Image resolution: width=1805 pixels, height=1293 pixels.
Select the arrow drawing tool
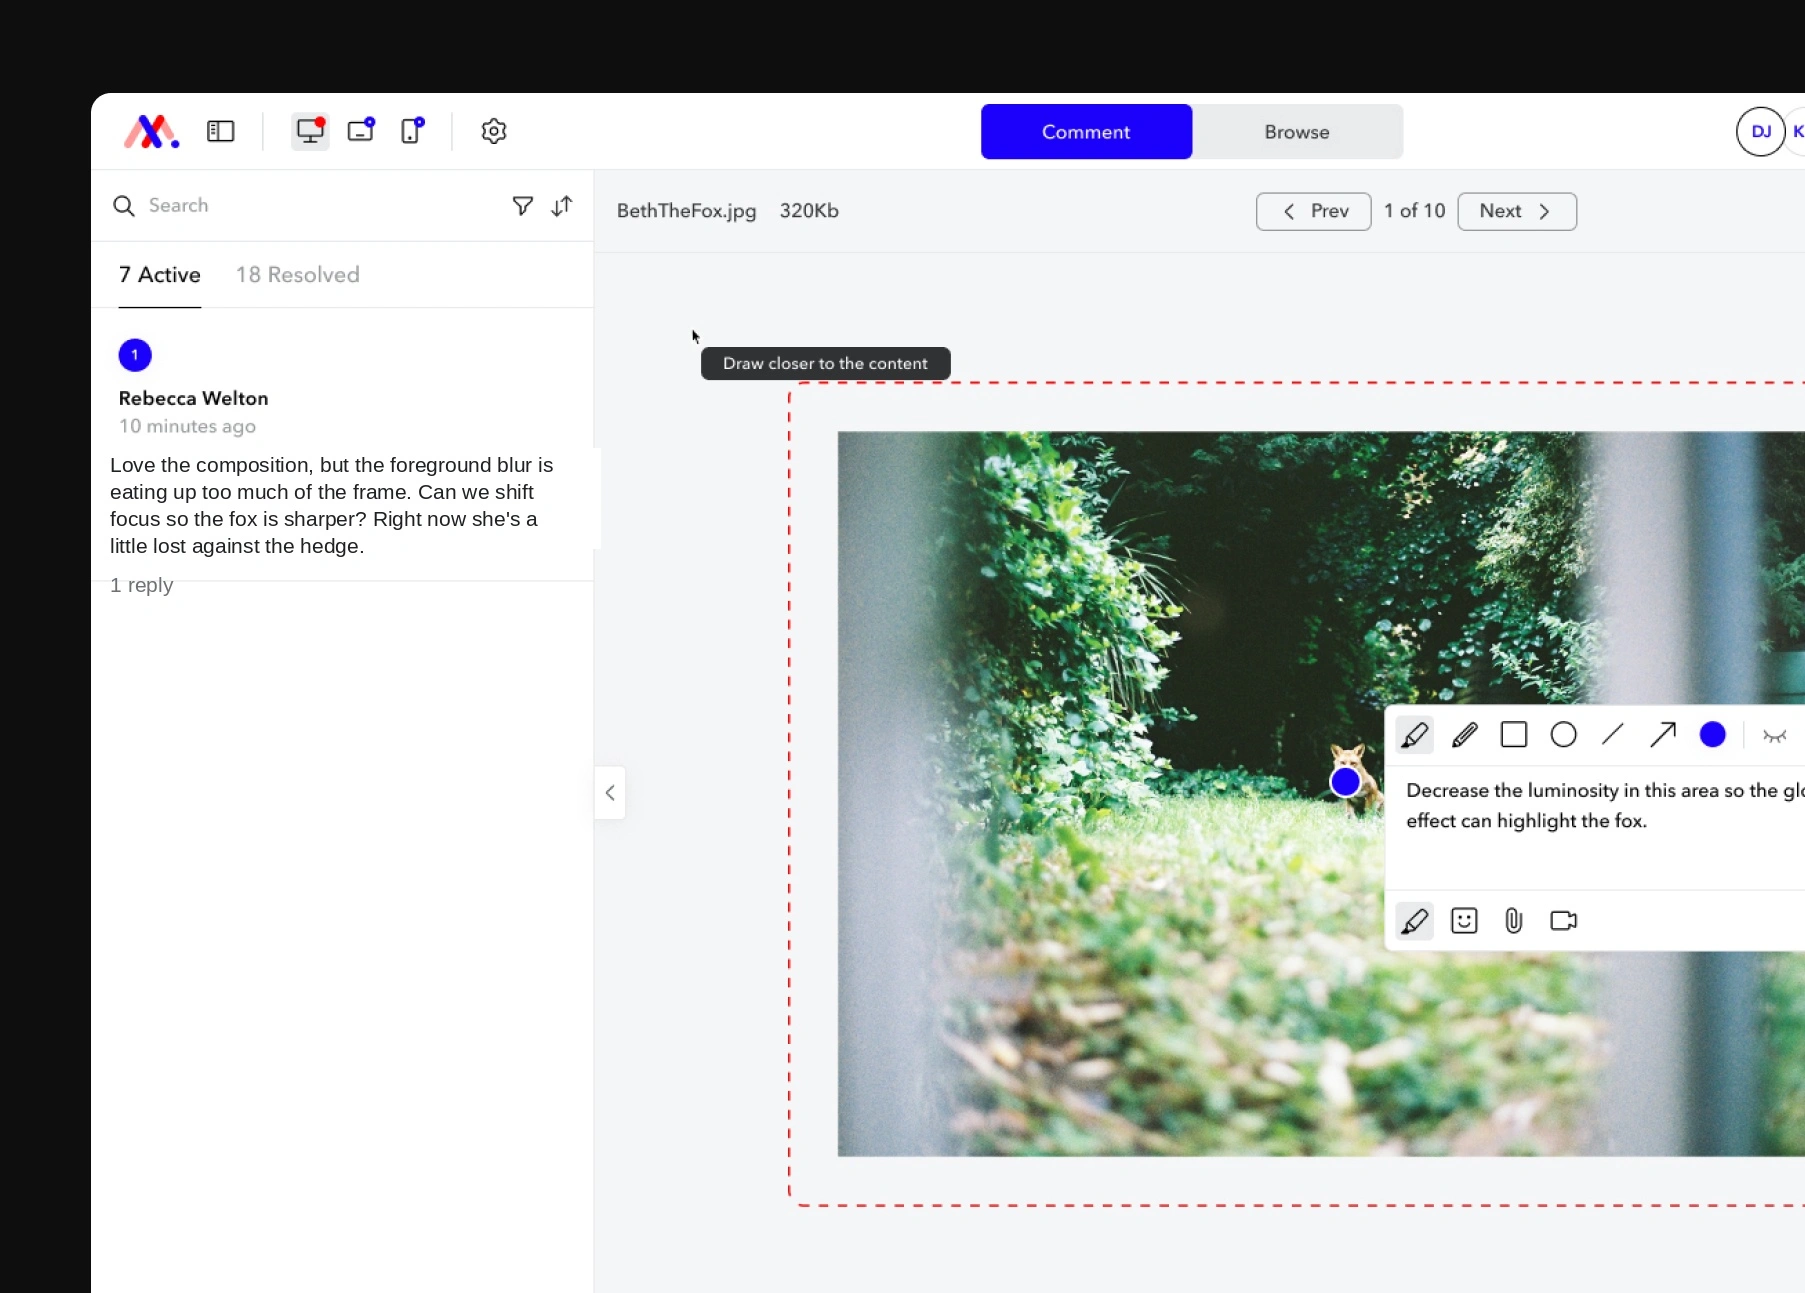point(1663,735)
